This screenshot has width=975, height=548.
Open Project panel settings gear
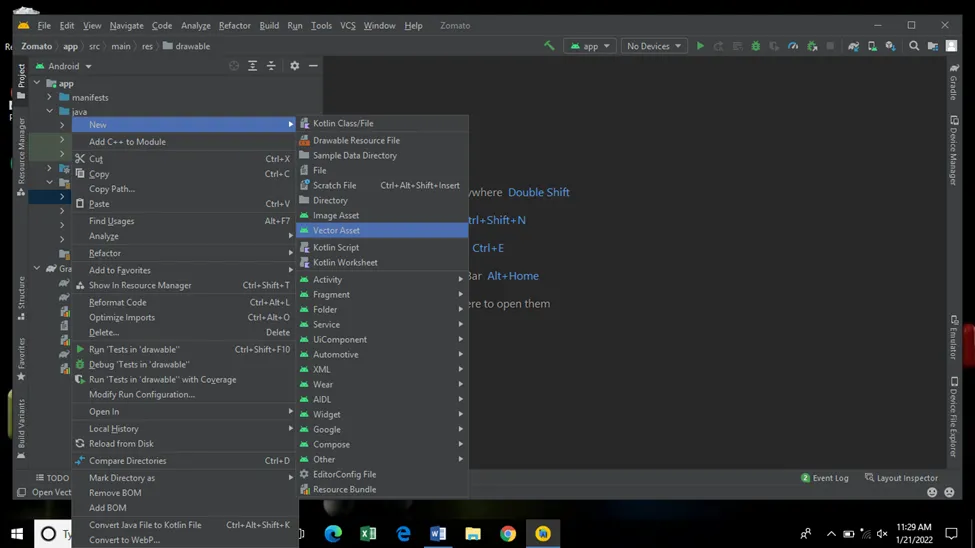[294, 66]
